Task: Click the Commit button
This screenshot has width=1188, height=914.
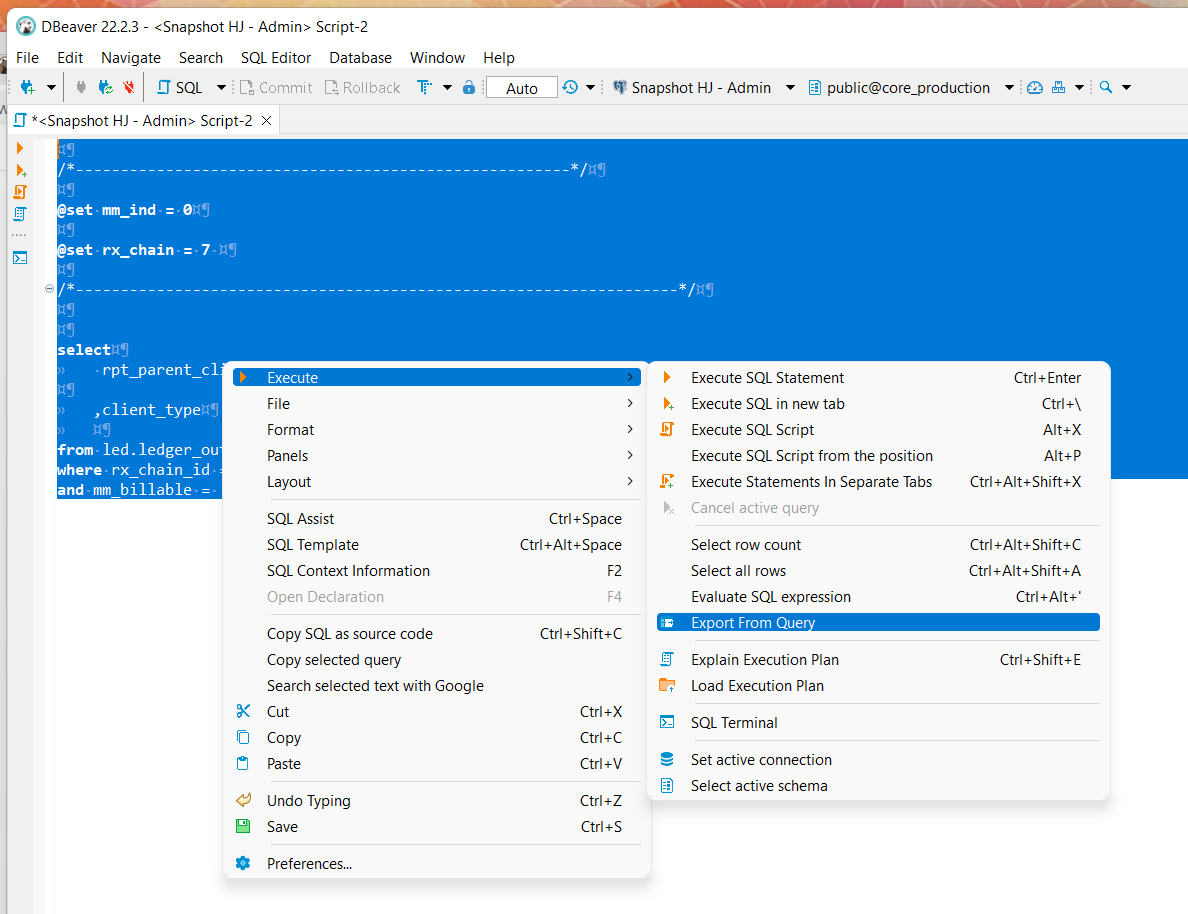Action: [x=275, y=87]
